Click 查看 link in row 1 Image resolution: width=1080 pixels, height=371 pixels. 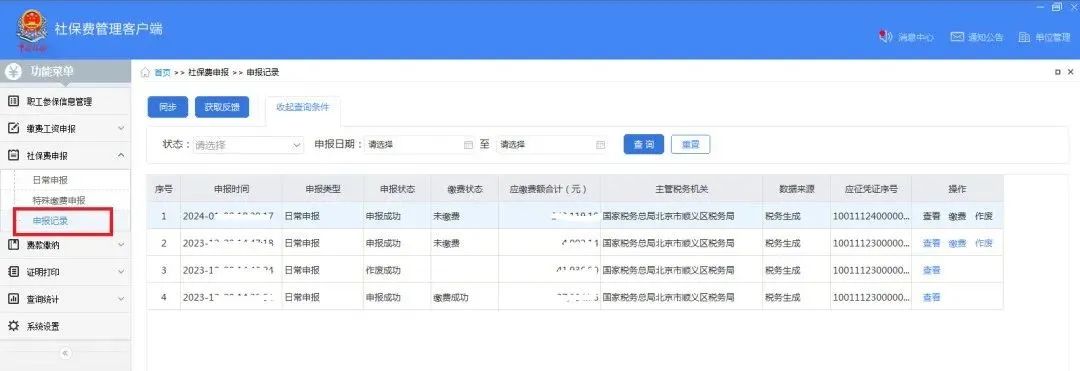click(931, 216)
